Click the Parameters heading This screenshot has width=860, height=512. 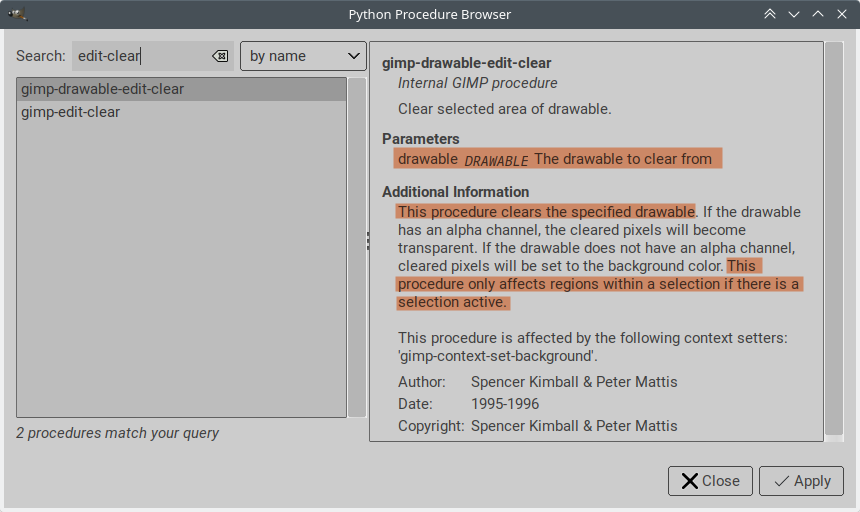tap(421, 139)
